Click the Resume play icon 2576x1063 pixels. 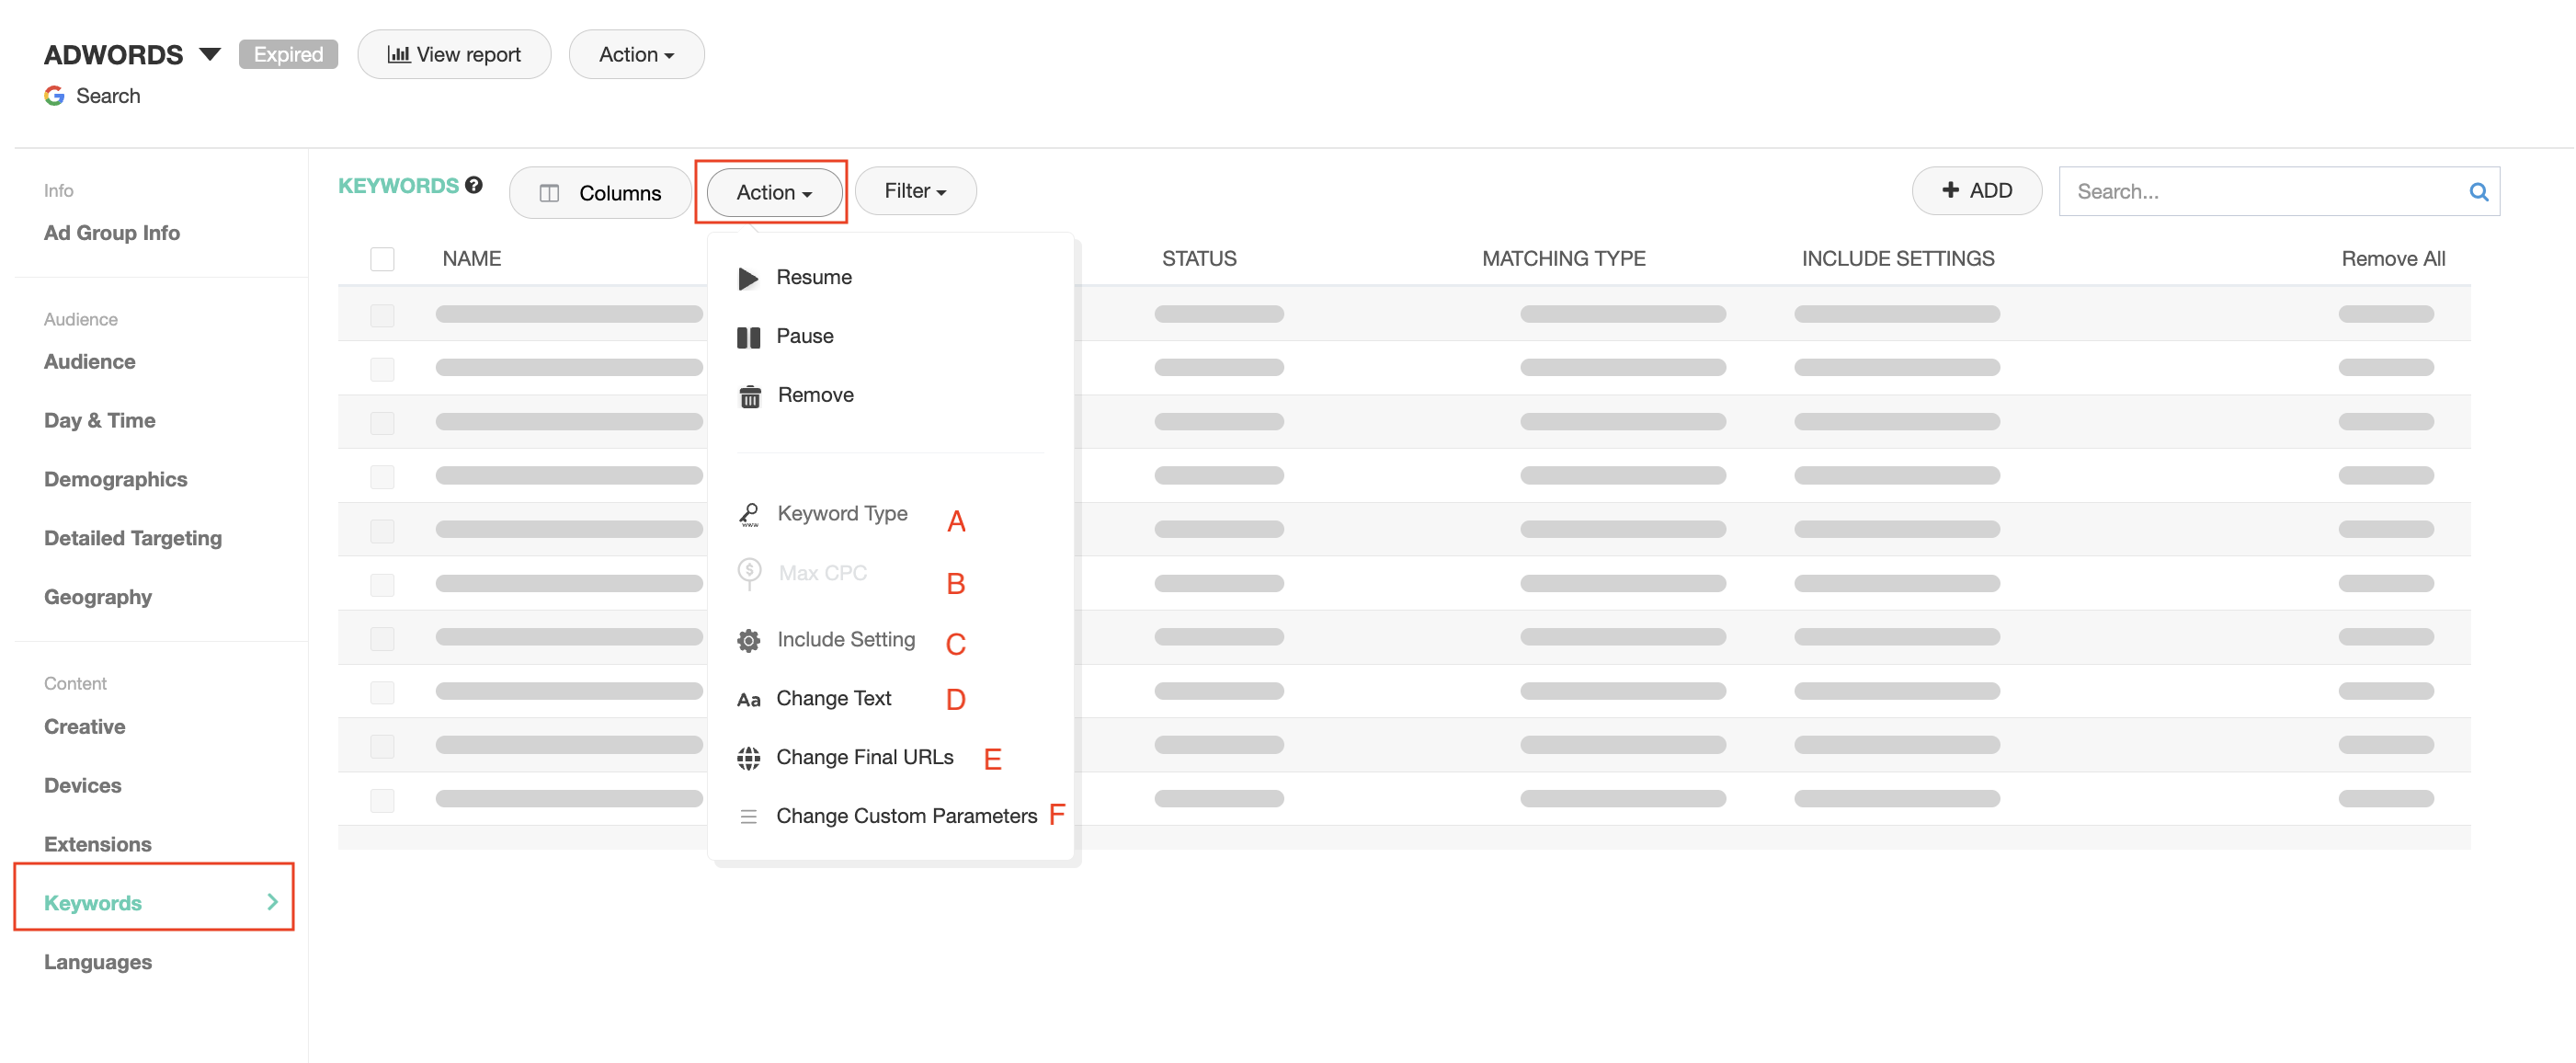[x=747, y=278]
